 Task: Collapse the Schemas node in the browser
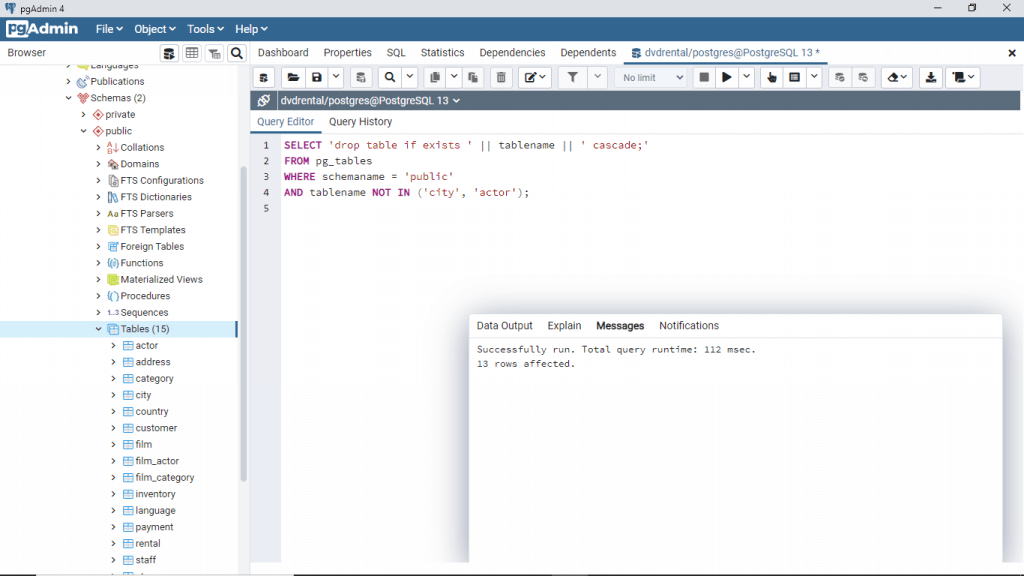click(67, 98)
